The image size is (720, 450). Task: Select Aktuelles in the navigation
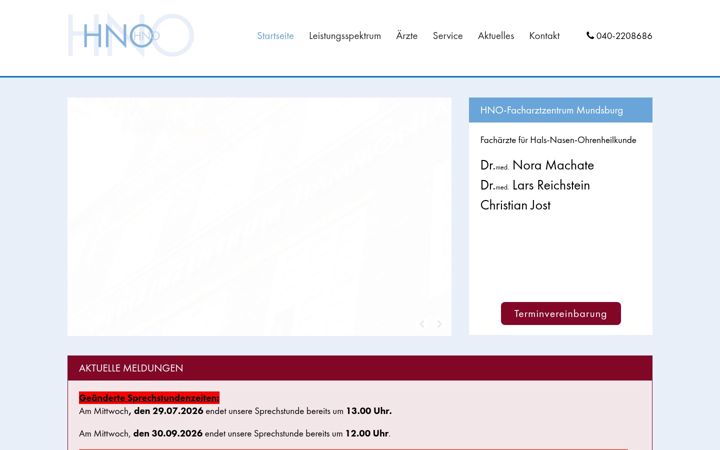tap(496, 36)
